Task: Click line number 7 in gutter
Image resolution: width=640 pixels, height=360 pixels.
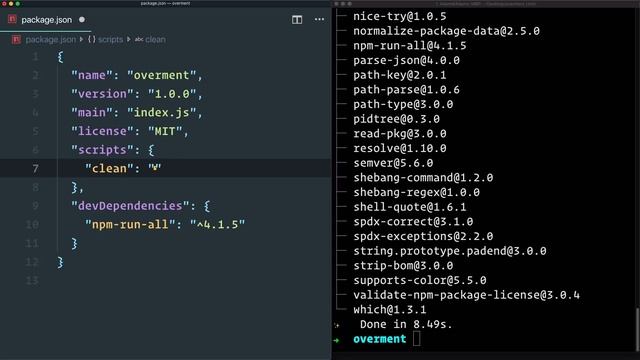Action: (x=36, y=169)
